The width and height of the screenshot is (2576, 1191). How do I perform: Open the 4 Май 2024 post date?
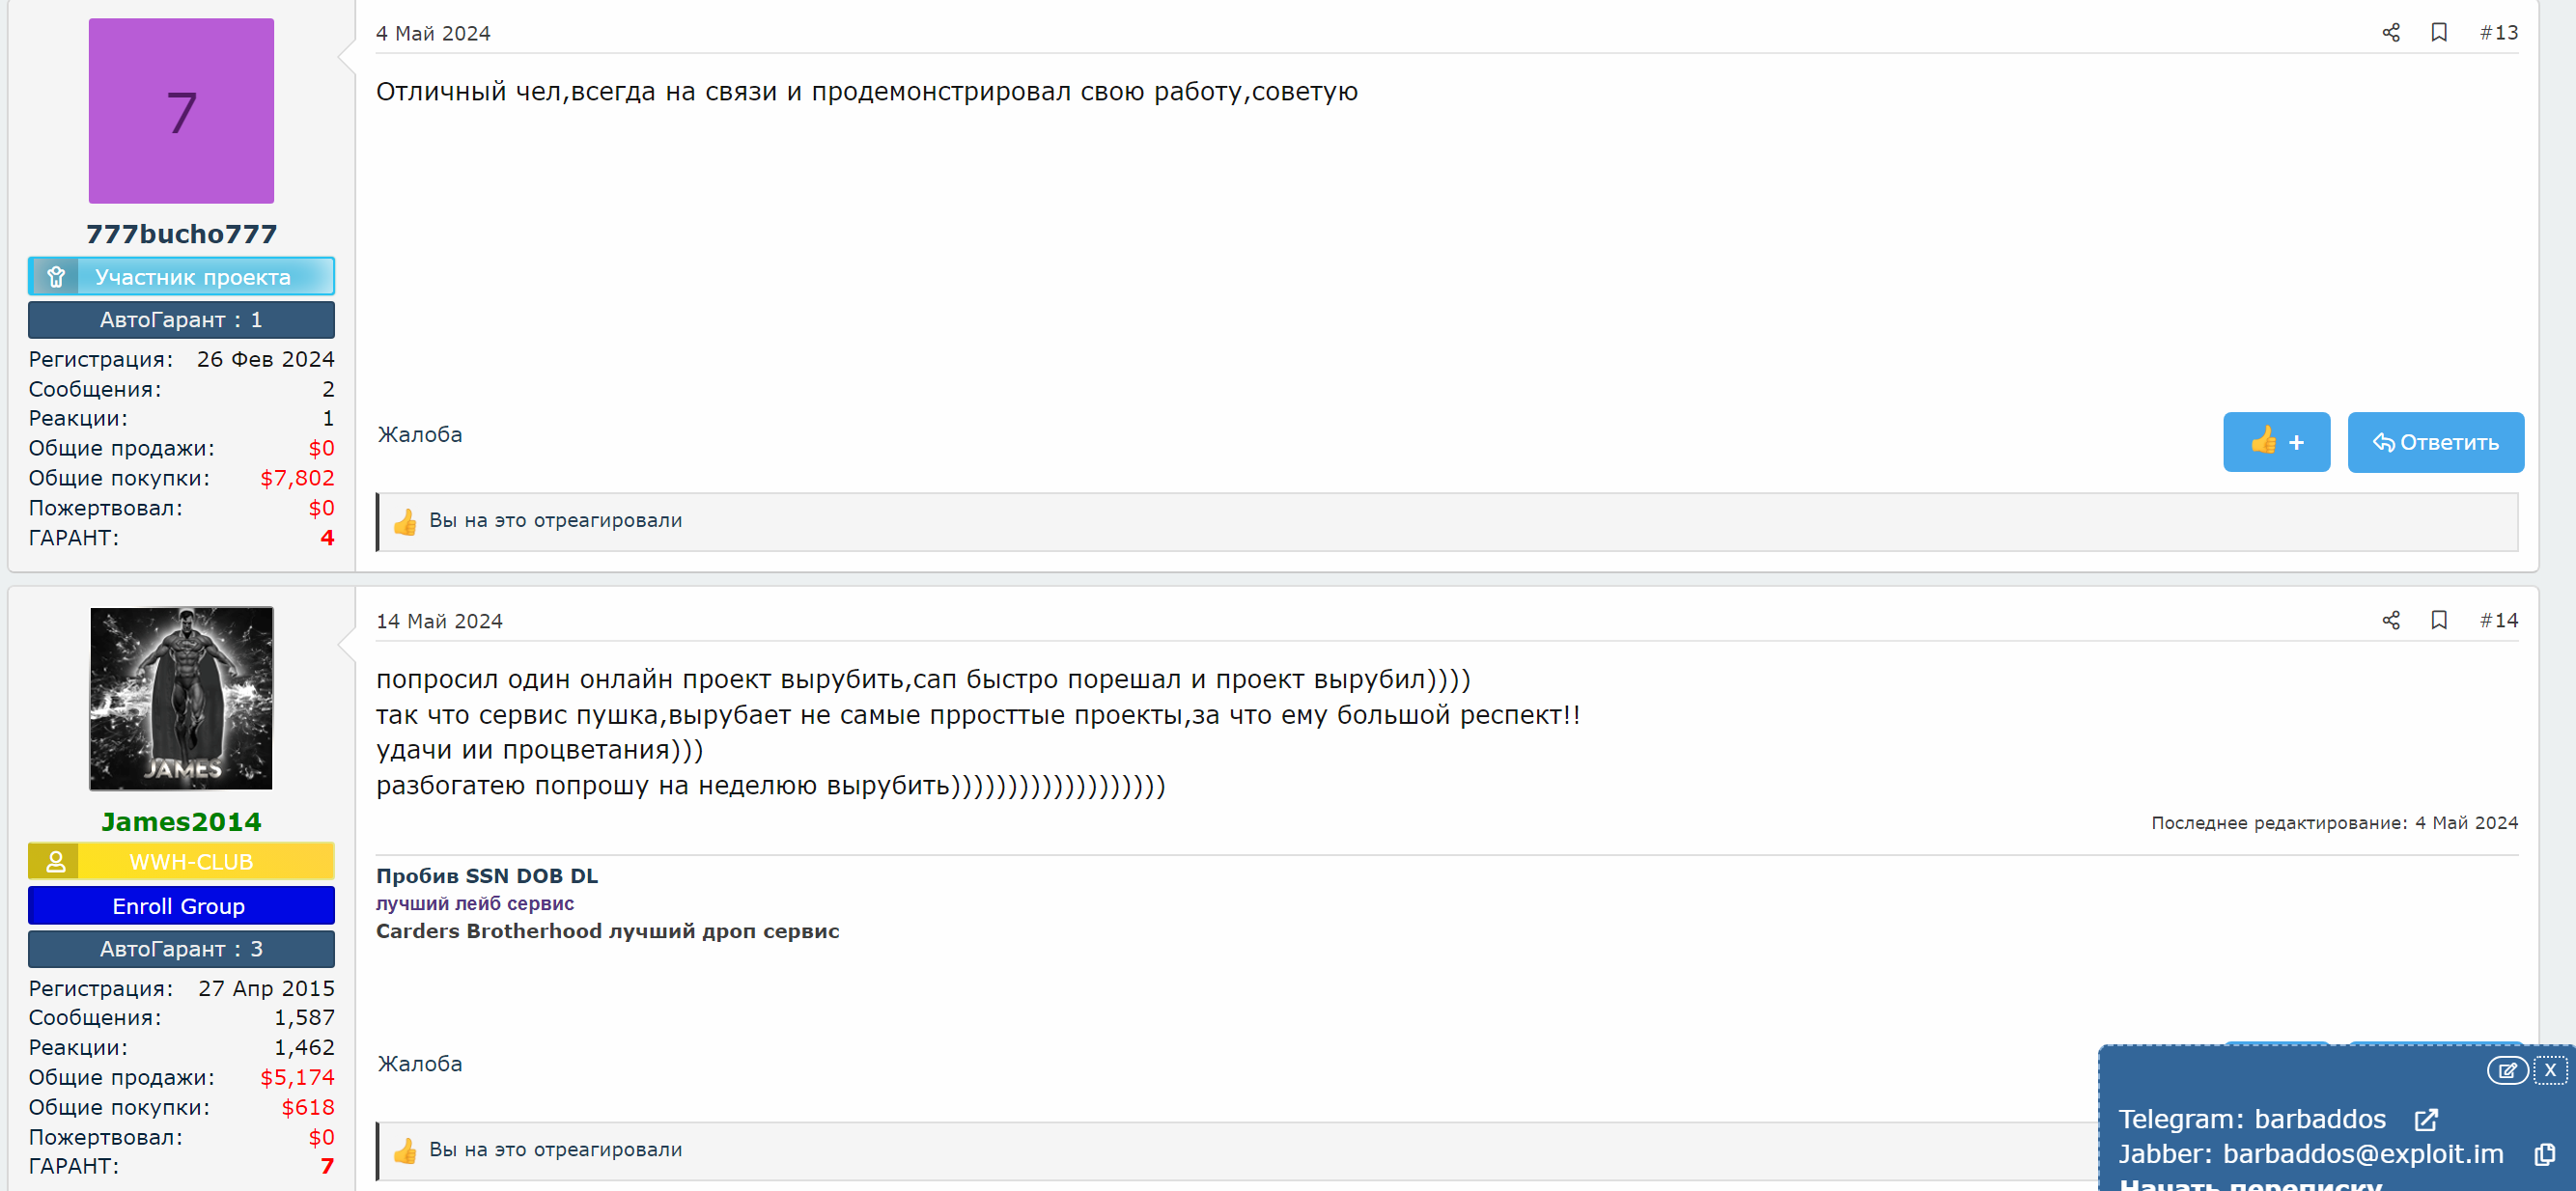433,34
